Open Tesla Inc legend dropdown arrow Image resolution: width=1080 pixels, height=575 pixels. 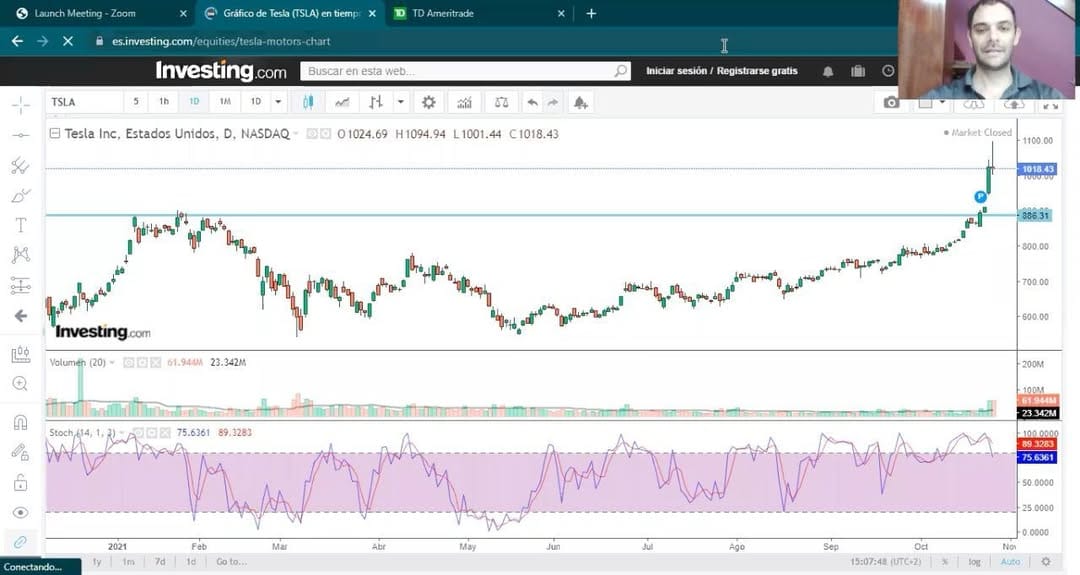tap(296, 134)
